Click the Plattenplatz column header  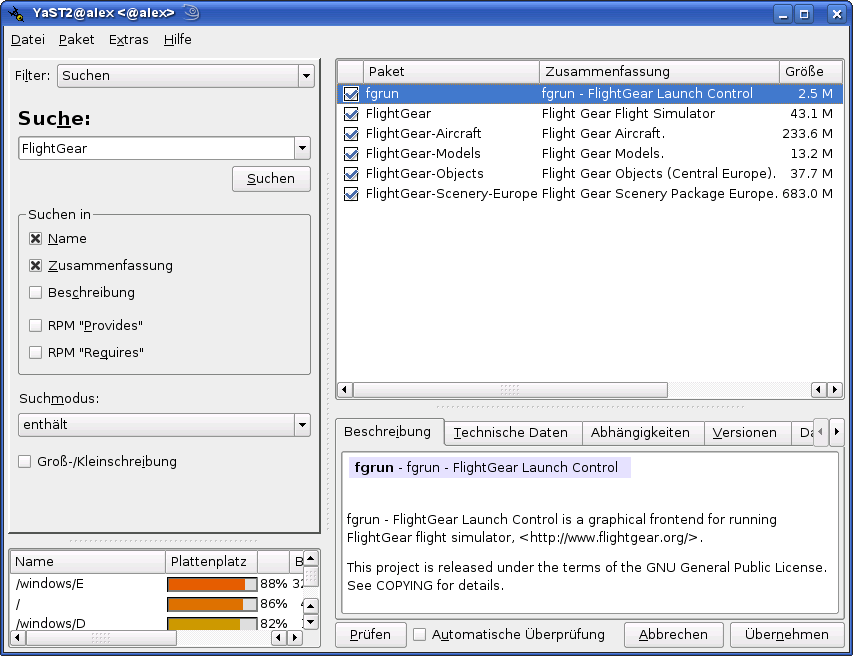click(211, 562)
